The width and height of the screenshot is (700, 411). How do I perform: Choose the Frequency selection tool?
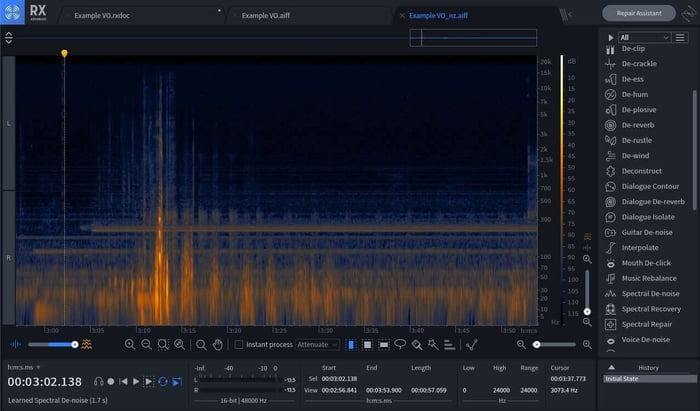click(383, 345)
